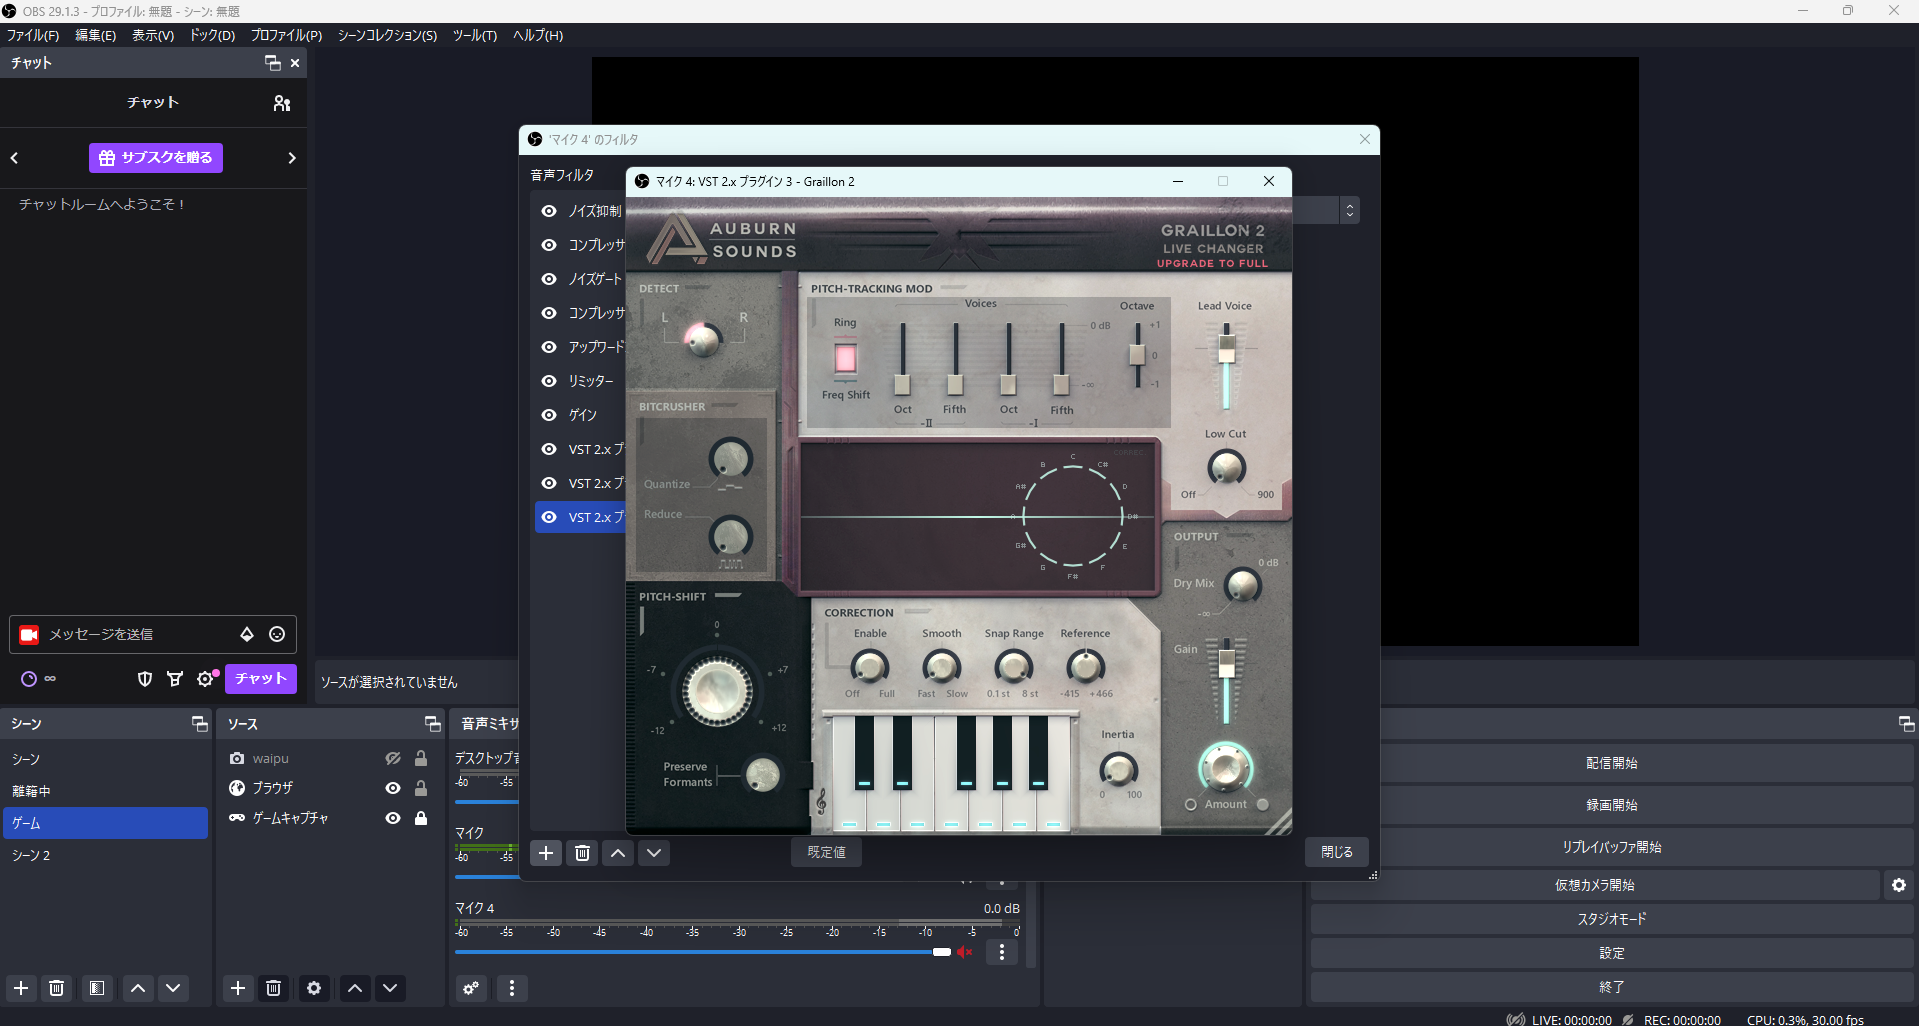Toggle visibility of アップワード filter

549,347
